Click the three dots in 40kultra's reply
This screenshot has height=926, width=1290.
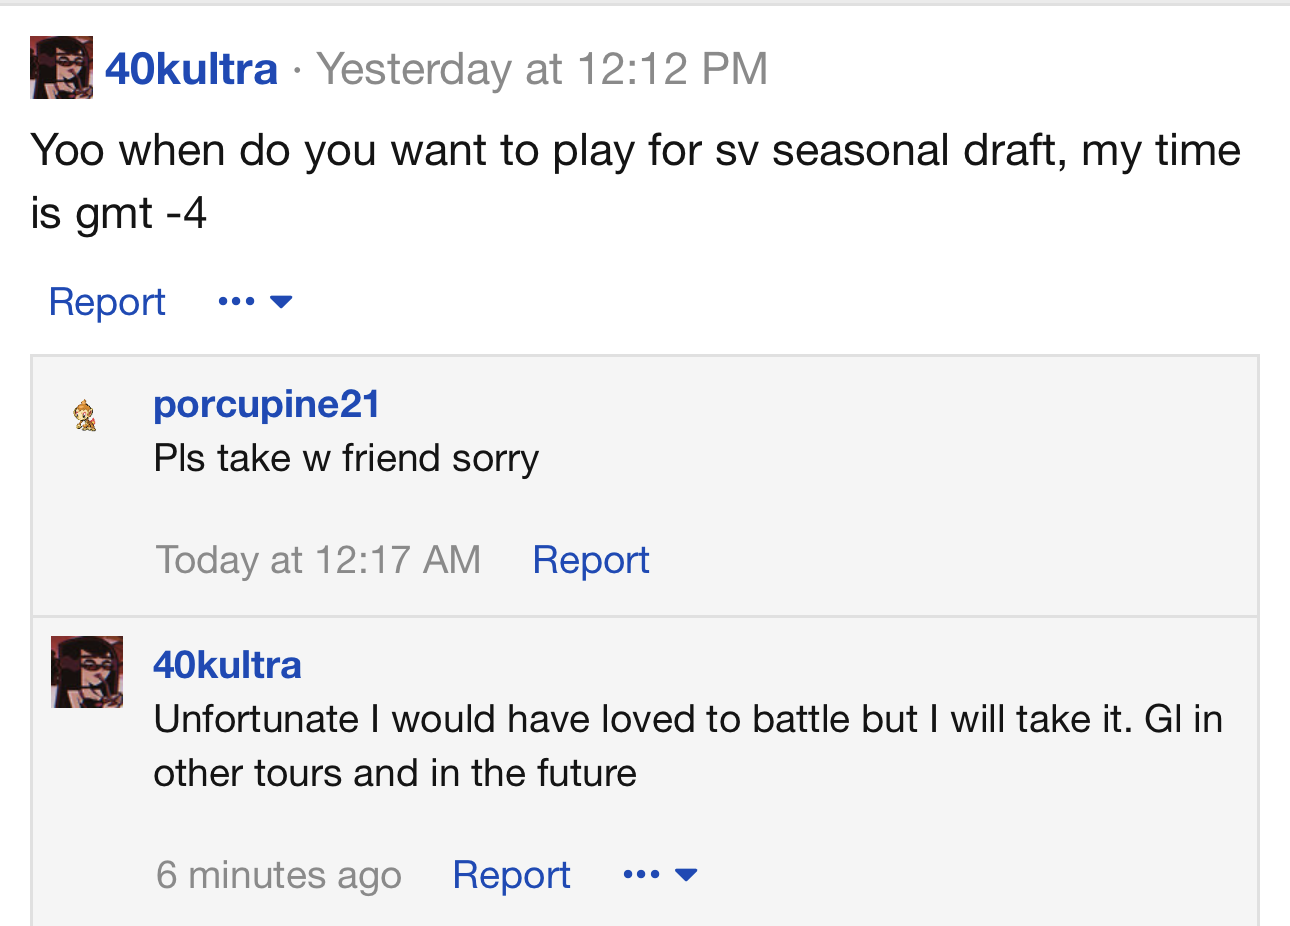click(x=641, y=875)
